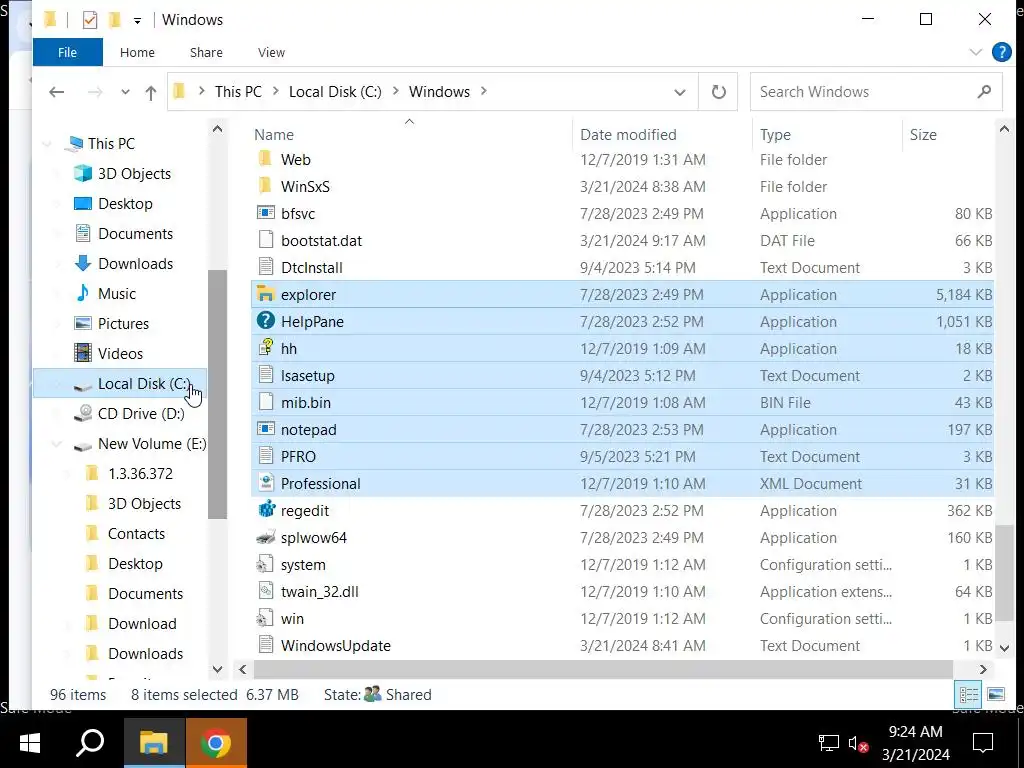Click the 3D Objects icon under This PC
Screen dimensions: 1024x768
tap(83, 173)
